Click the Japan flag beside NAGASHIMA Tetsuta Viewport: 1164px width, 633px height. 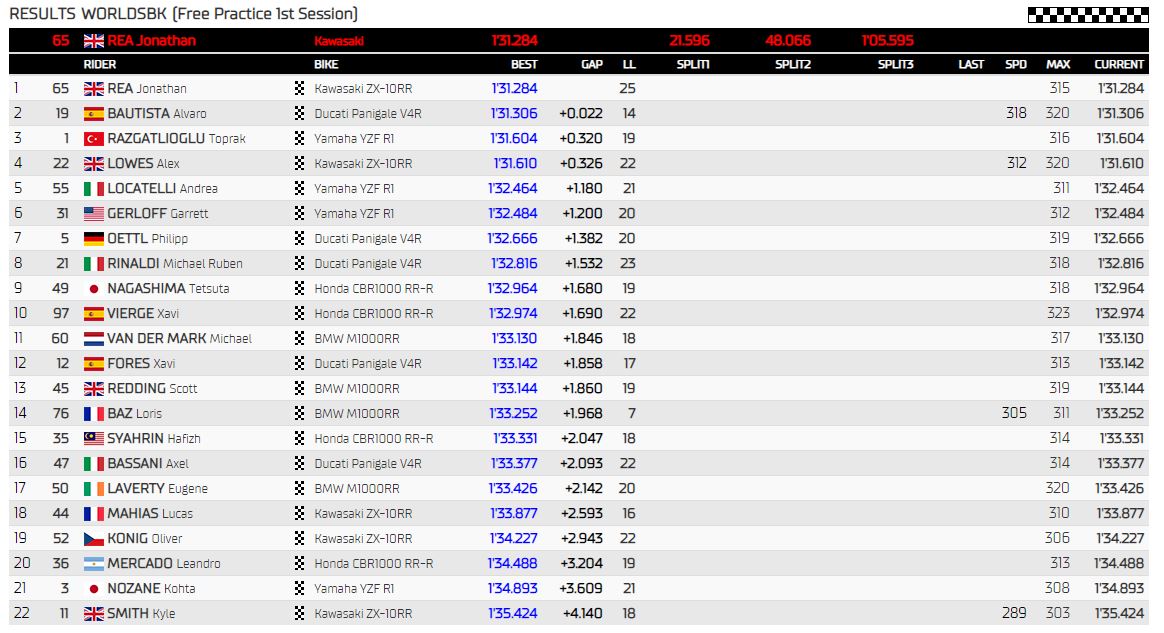(x=94, y=289)
